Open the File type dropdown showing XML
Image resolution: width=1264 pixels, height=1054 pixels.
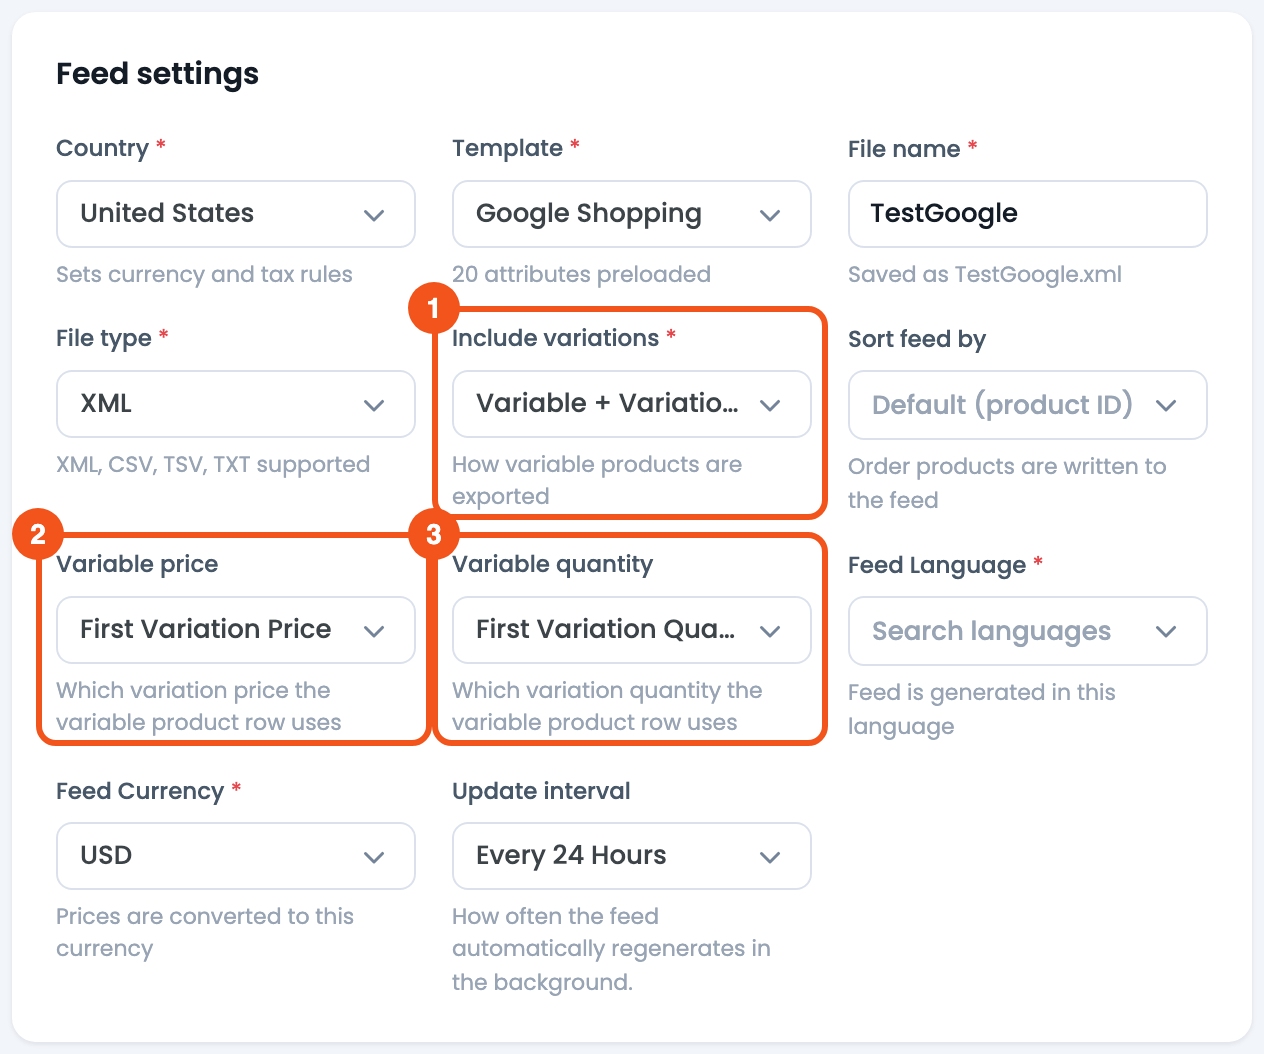click(236, 404)
